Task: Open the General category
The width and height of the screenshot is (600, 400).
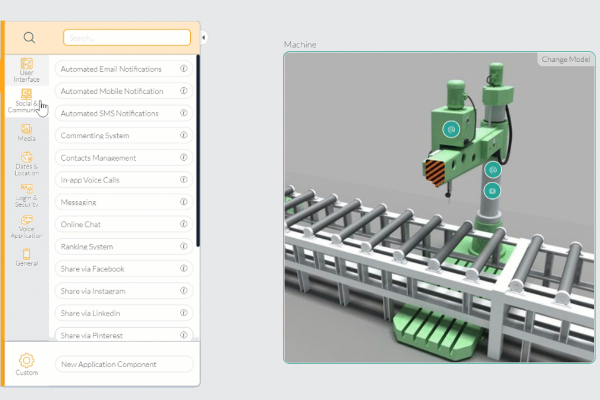Action: 27,257
